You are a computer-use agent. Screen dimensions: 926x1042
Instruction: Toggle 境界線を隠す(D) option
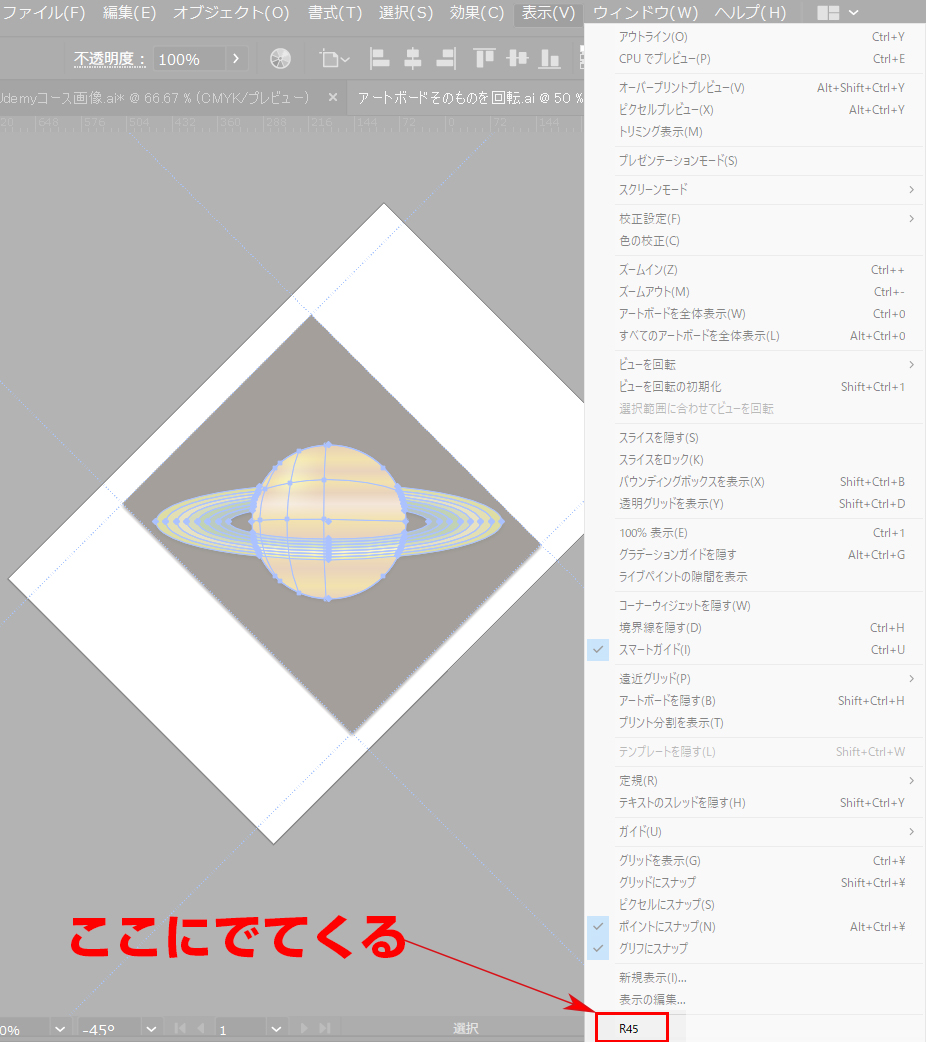pos(755,628)
